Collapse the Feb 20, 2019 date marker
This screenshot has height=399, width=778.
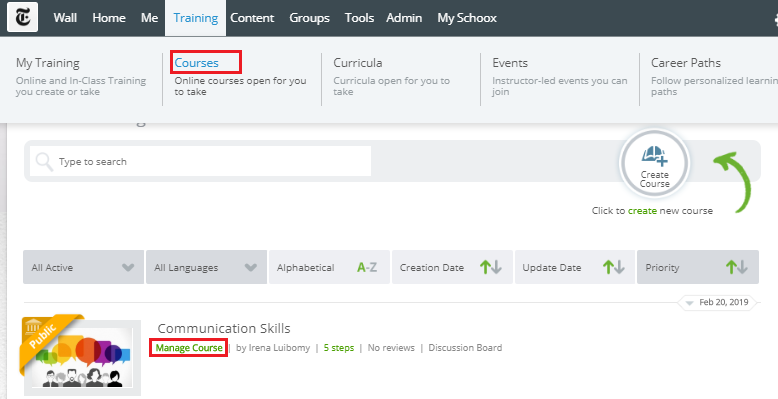[688, 302]
